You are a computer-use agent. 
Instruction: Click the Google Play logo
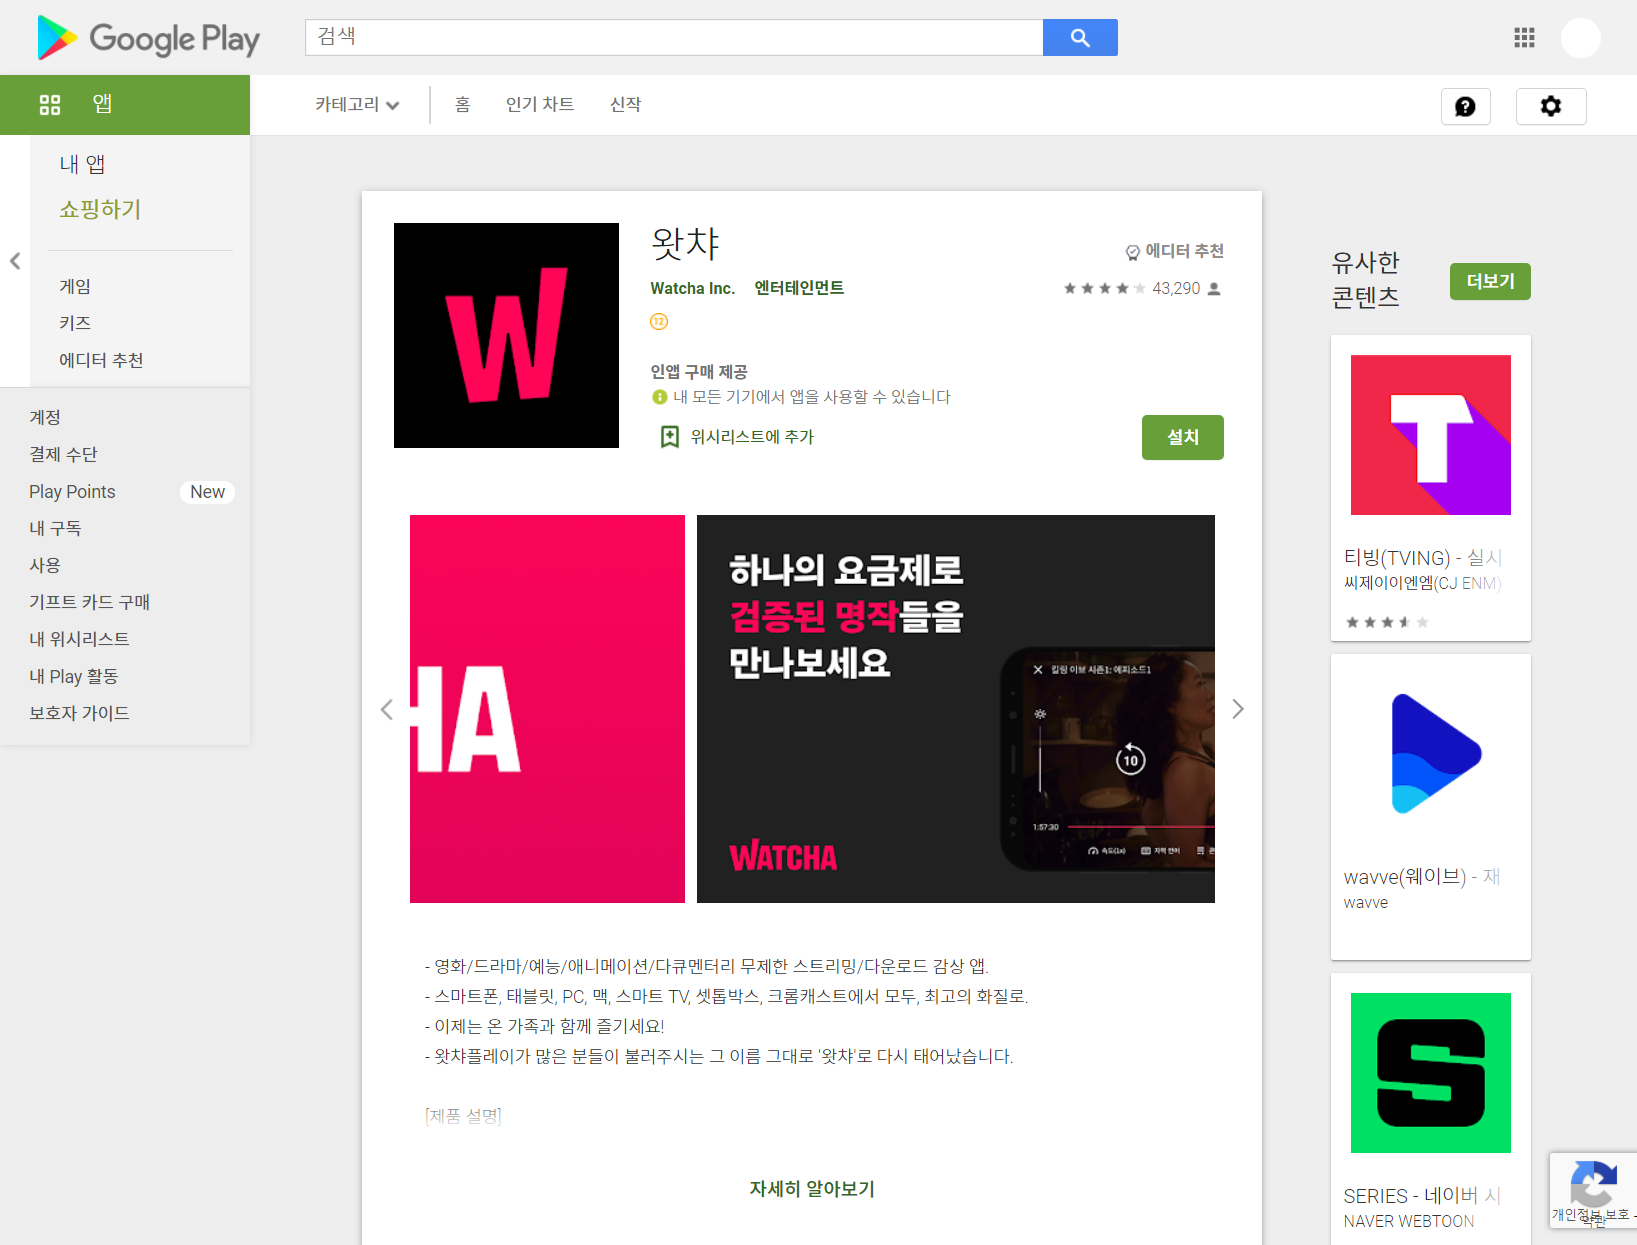click(x=148, y=38)
